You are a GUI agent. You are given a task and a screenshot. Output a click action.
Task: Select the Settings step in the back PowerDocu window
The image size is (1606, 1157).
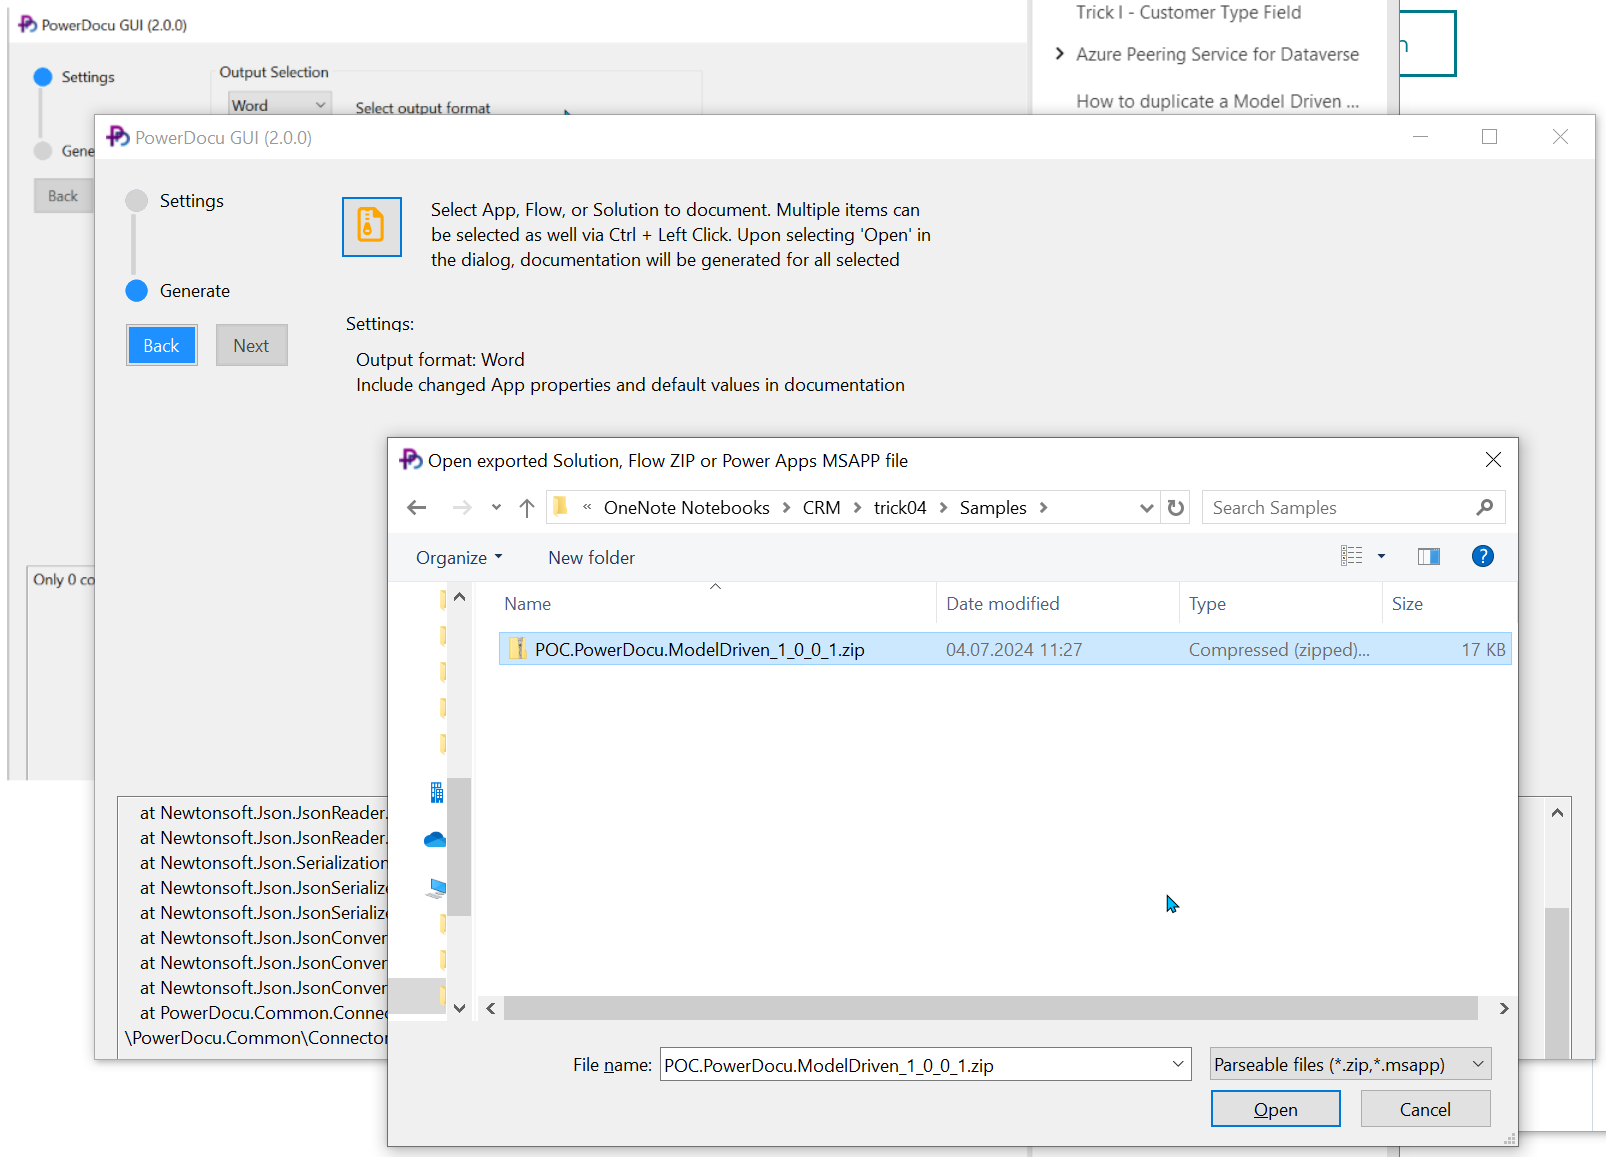[x=73, y=77]
